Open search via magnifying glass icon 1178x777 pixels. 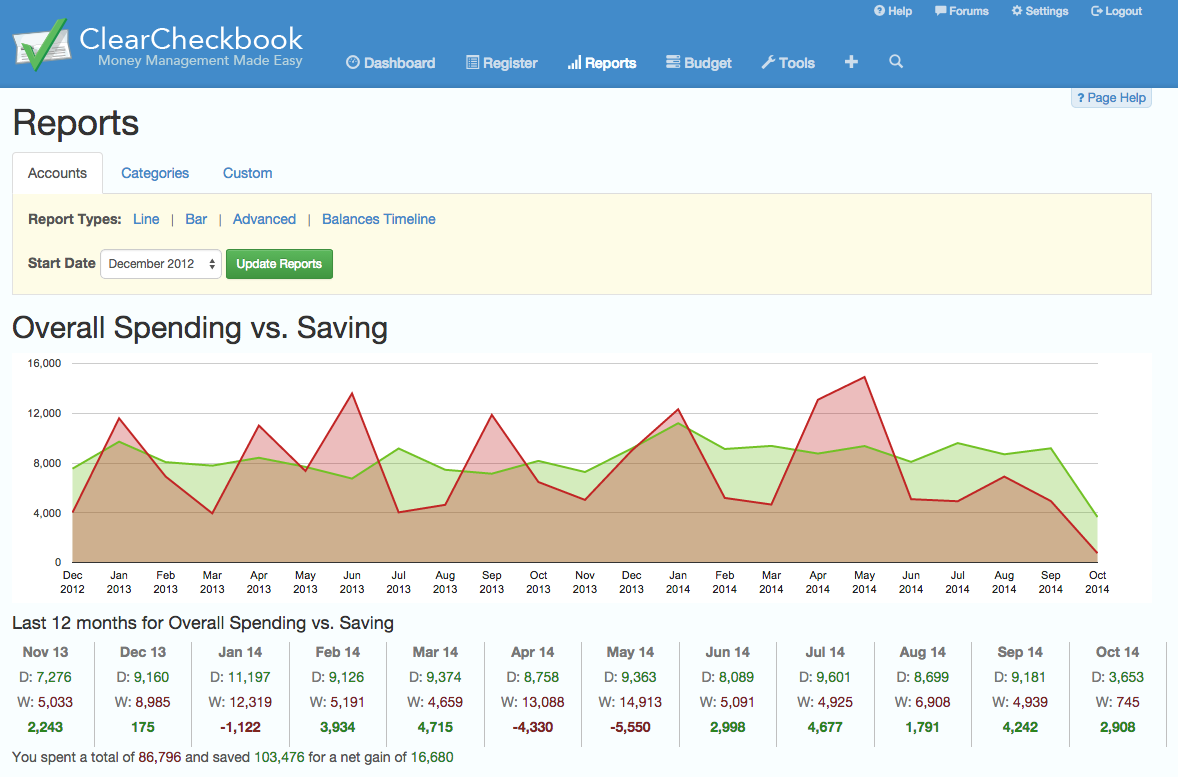896,62
